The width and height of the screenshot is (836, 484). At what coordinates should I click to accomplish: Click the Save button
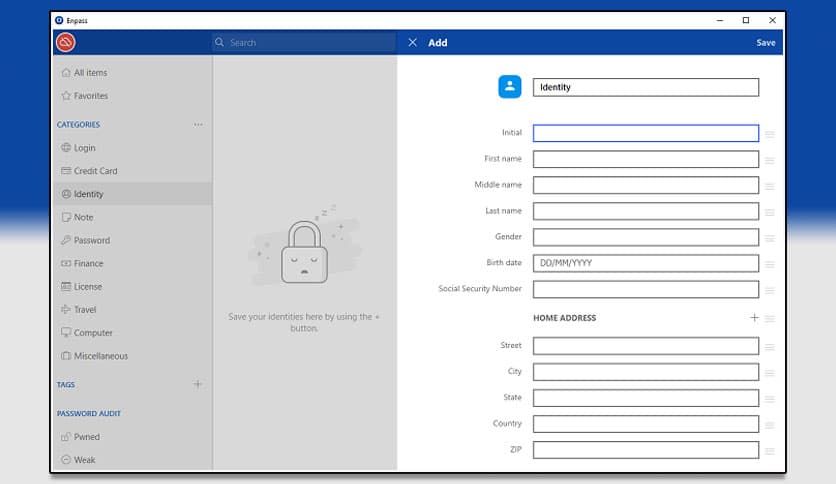(766, 43)
